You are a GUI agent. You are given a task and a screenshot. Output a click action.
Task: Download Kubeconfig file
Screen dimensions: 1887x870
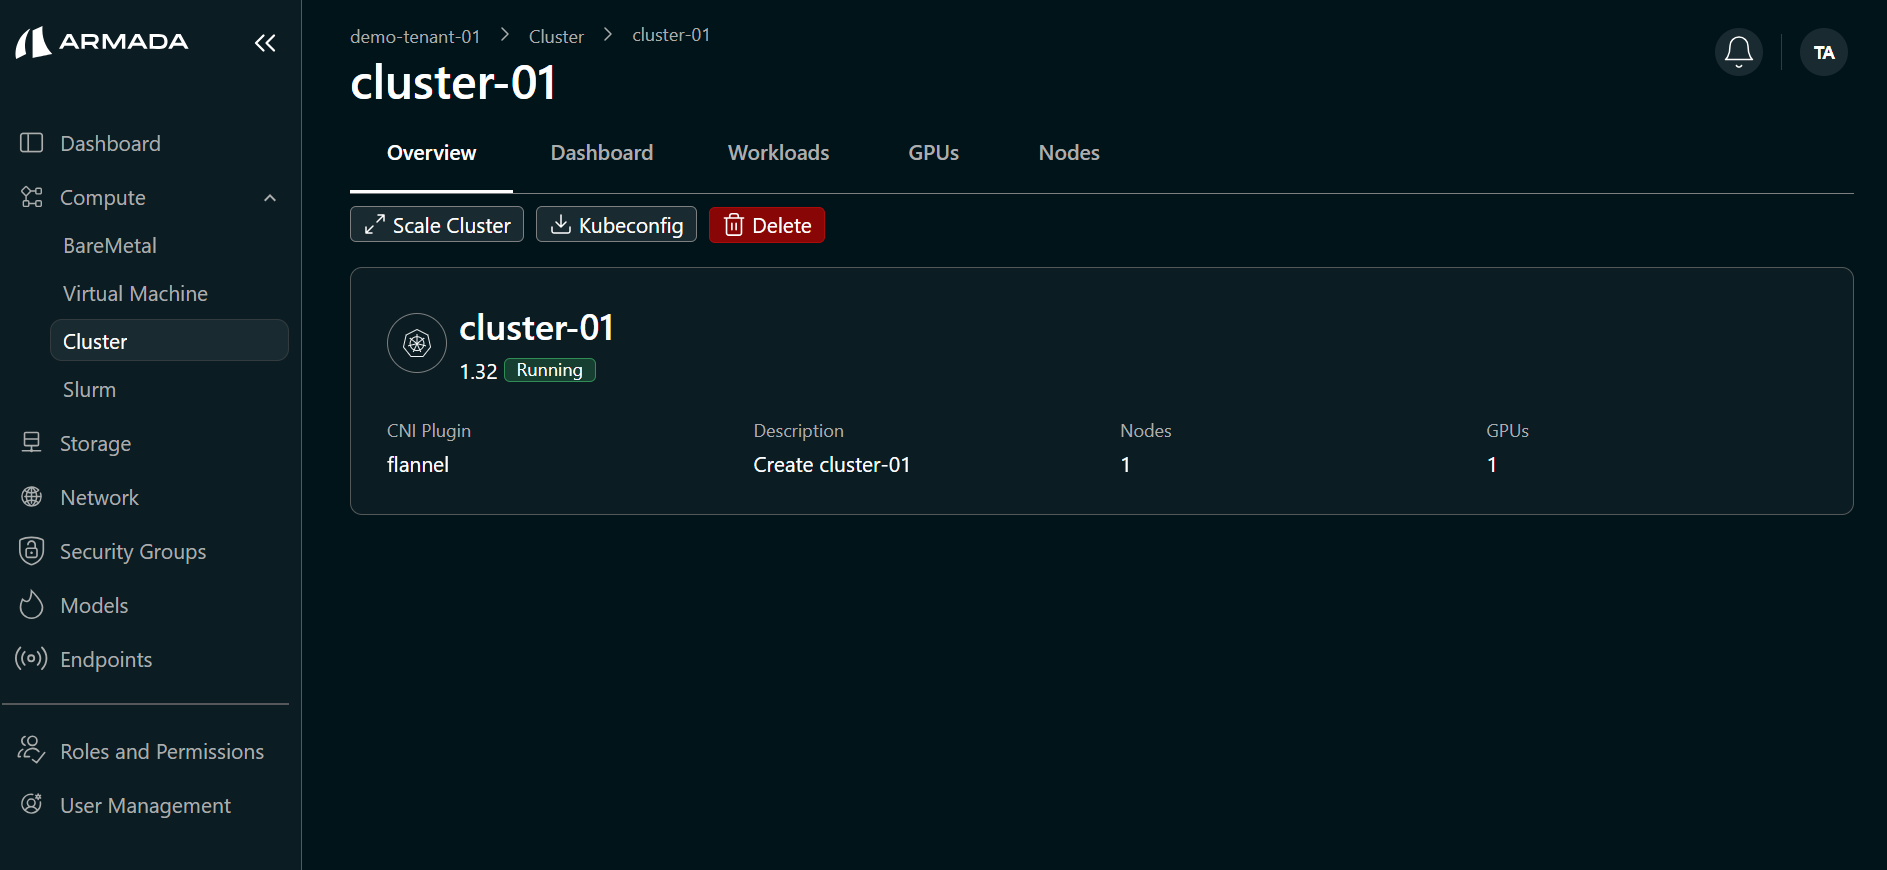point(616,225)
